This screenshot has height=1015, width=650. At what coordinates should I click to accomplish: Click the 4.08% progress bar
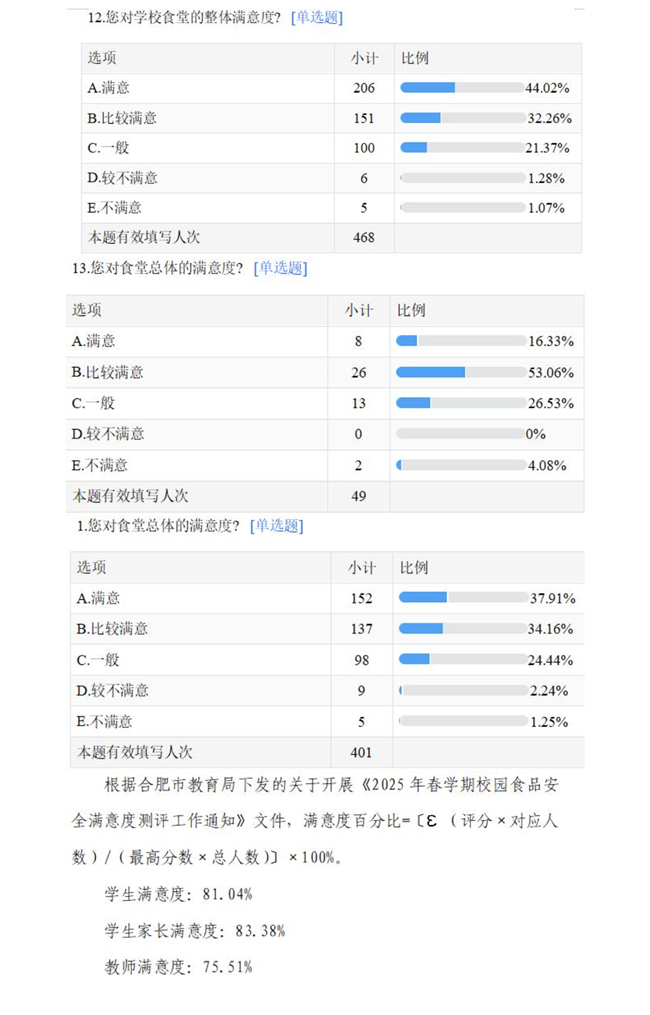(x=460, y=465)
